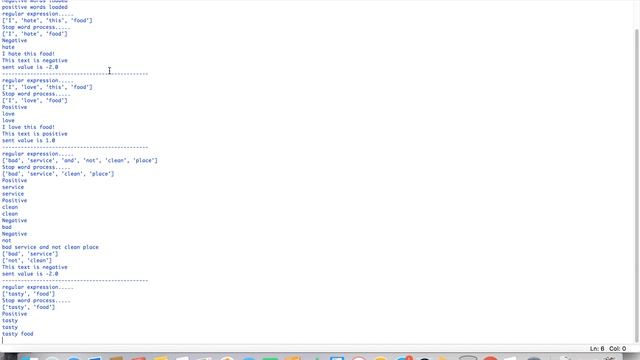Click the single word 'hate' output line
The height and width of the screenshot is (360, 640).
[x=8, y=47]
